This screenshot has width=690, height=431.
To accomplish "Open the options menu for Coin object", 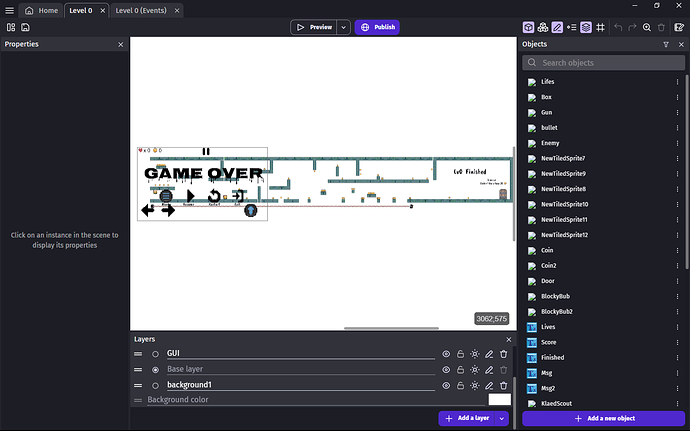I will 677,250.
